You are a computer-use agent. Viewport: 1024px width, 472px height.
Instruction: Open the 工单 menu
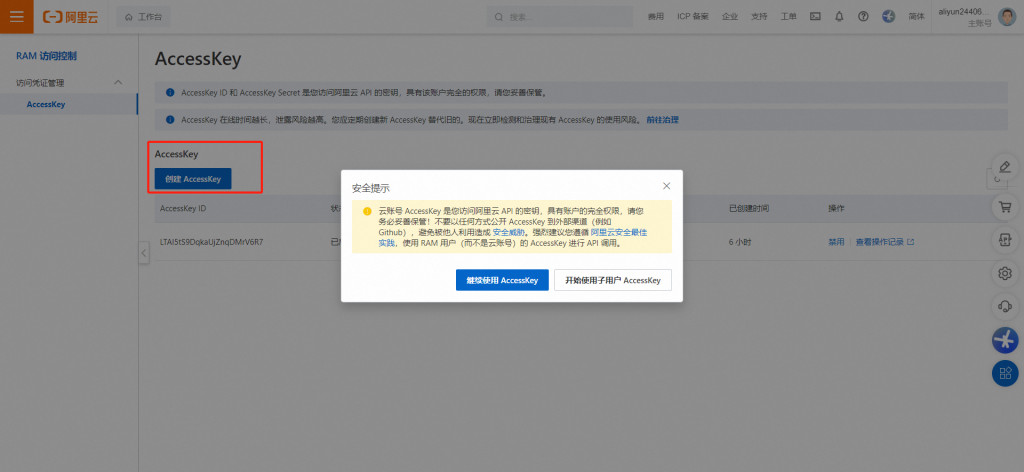click(788, 17)
